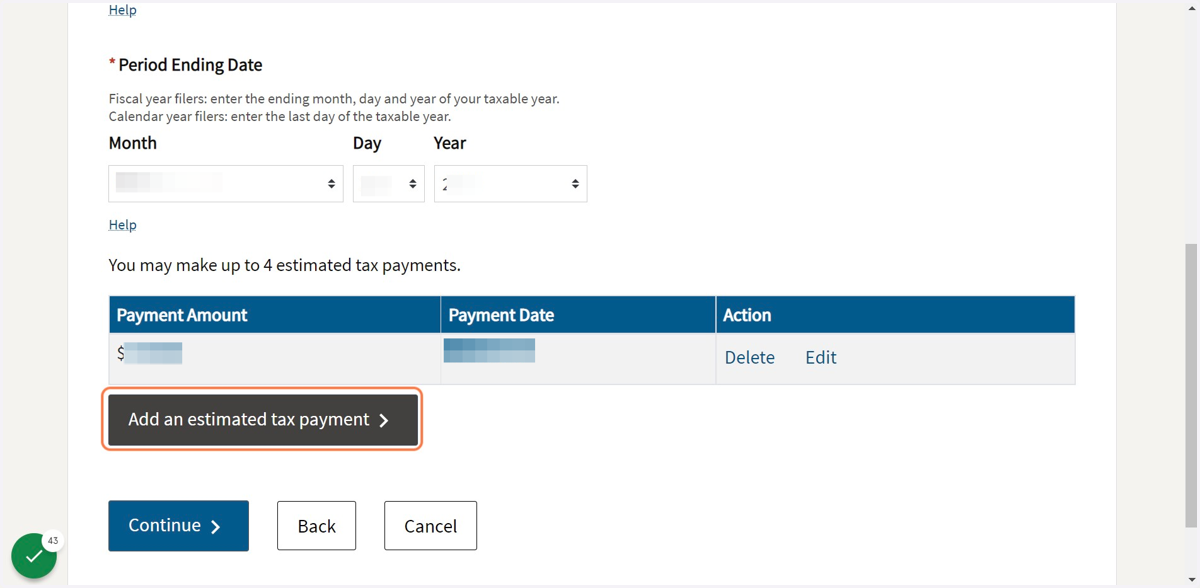1200x588 pixels.
Task: Click the scrollbar down arrow
Action: (1191, 580)
